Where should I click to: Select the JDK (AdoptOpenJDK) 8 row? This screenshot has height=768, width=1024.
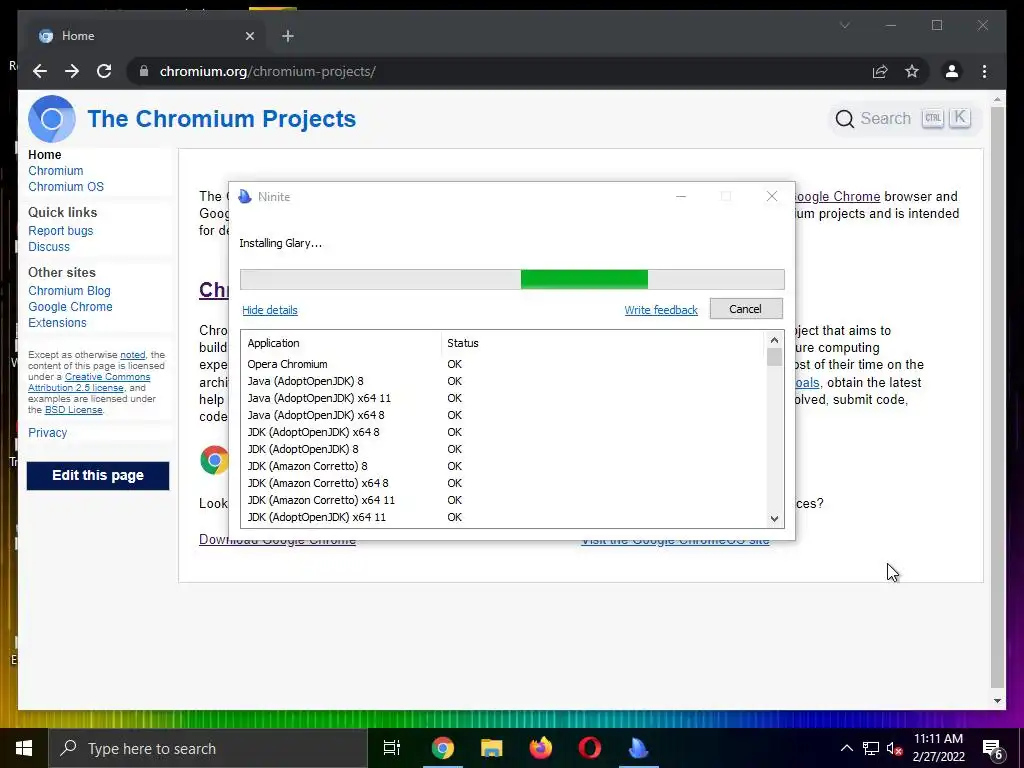(x=503, y=449)
